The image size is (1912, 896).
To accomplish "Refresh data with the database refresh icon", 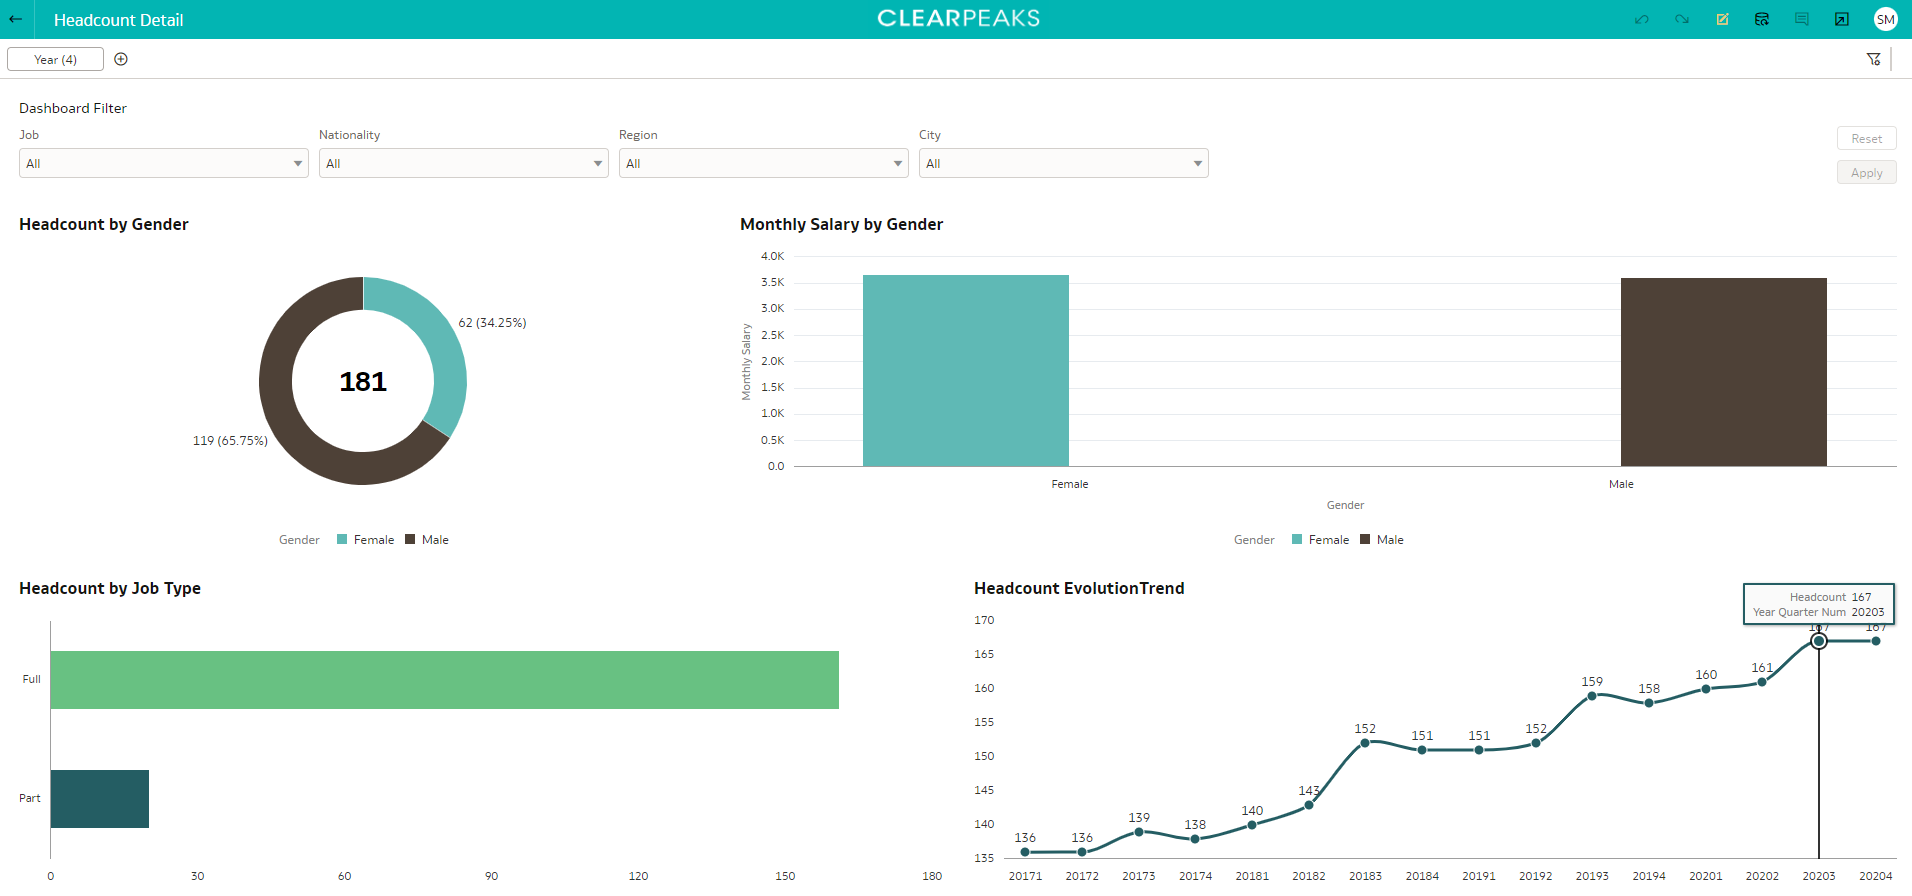I will pyautogui.click(x=1762, y=19).
